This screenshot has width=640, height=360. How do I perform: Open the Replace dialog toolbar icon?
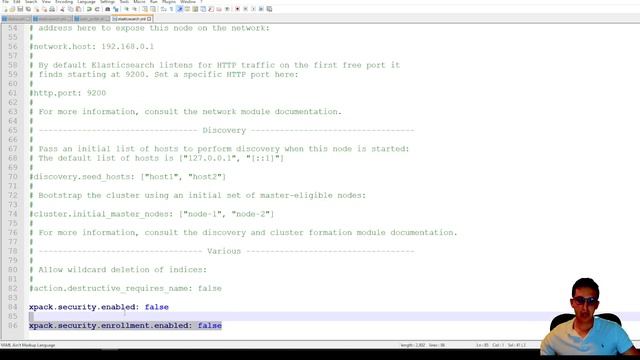point(116,9)
